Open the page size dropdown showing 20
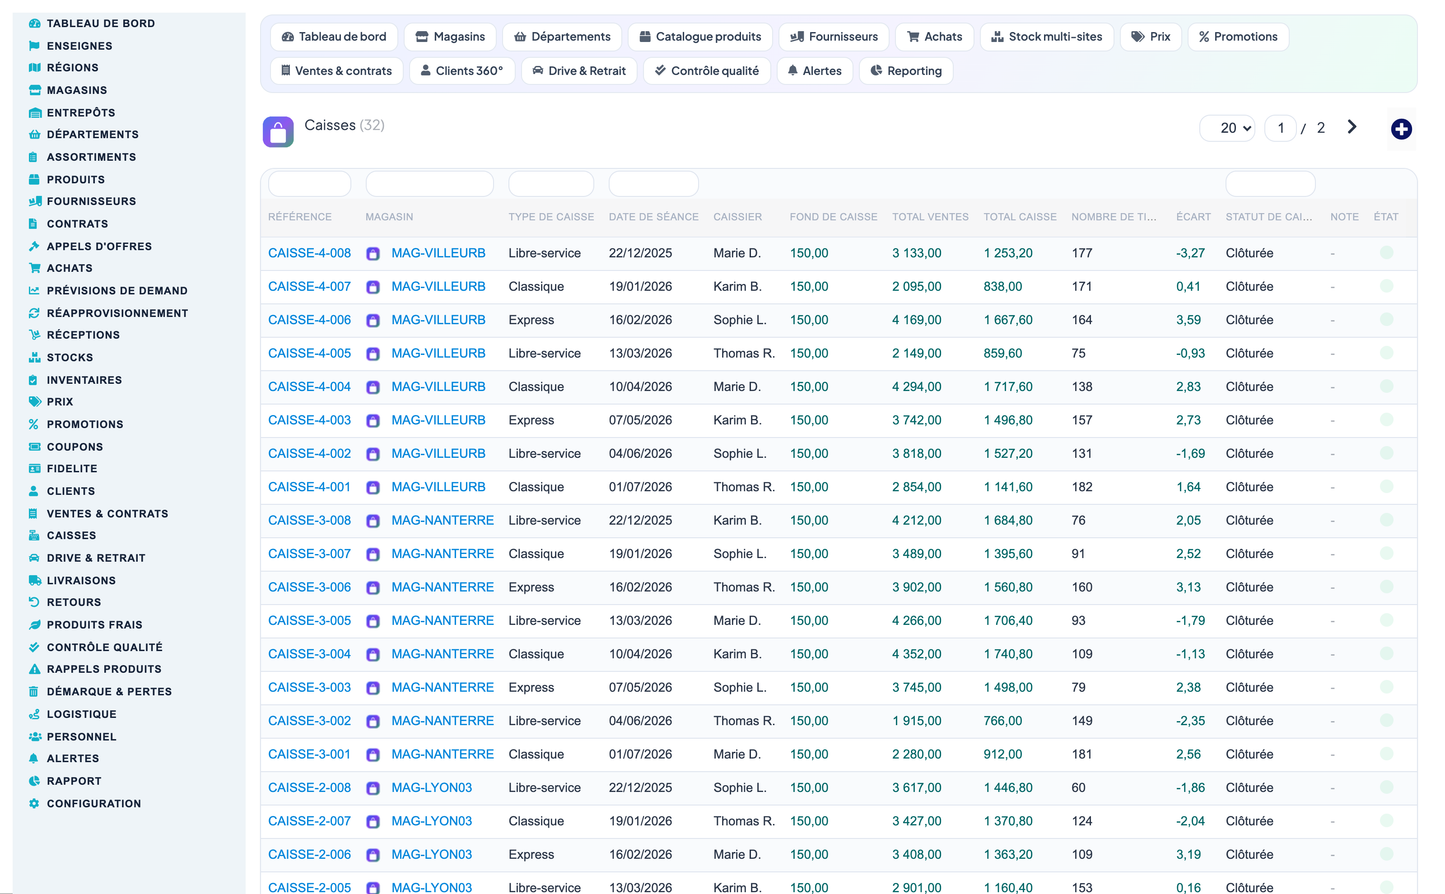 point(1228,128)
